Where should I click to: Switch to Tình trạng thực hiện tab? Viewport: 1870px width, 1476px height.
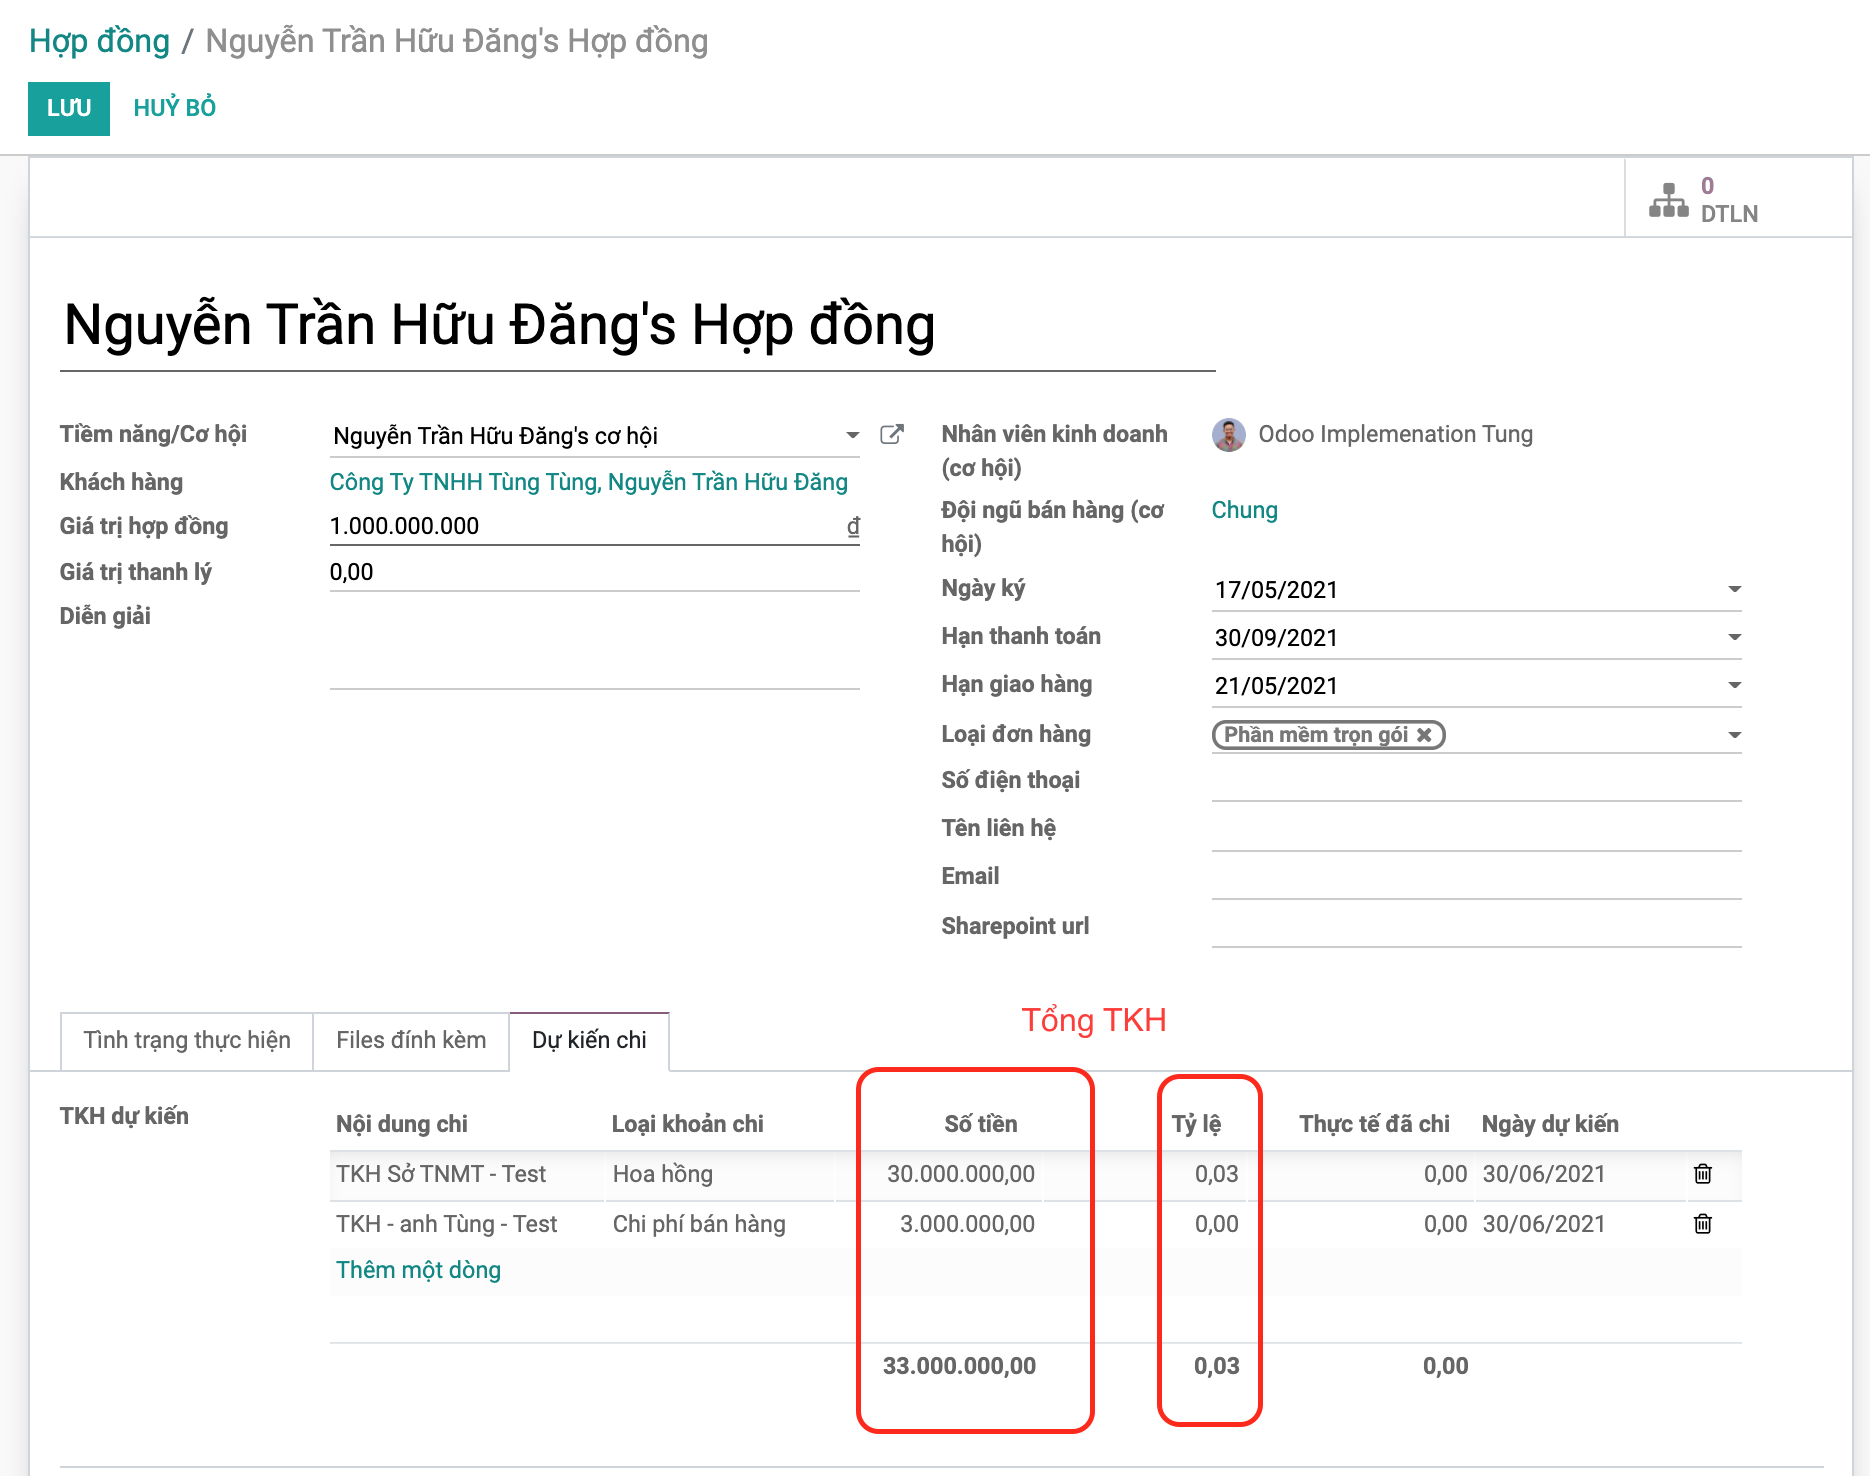click(187, 1040)
